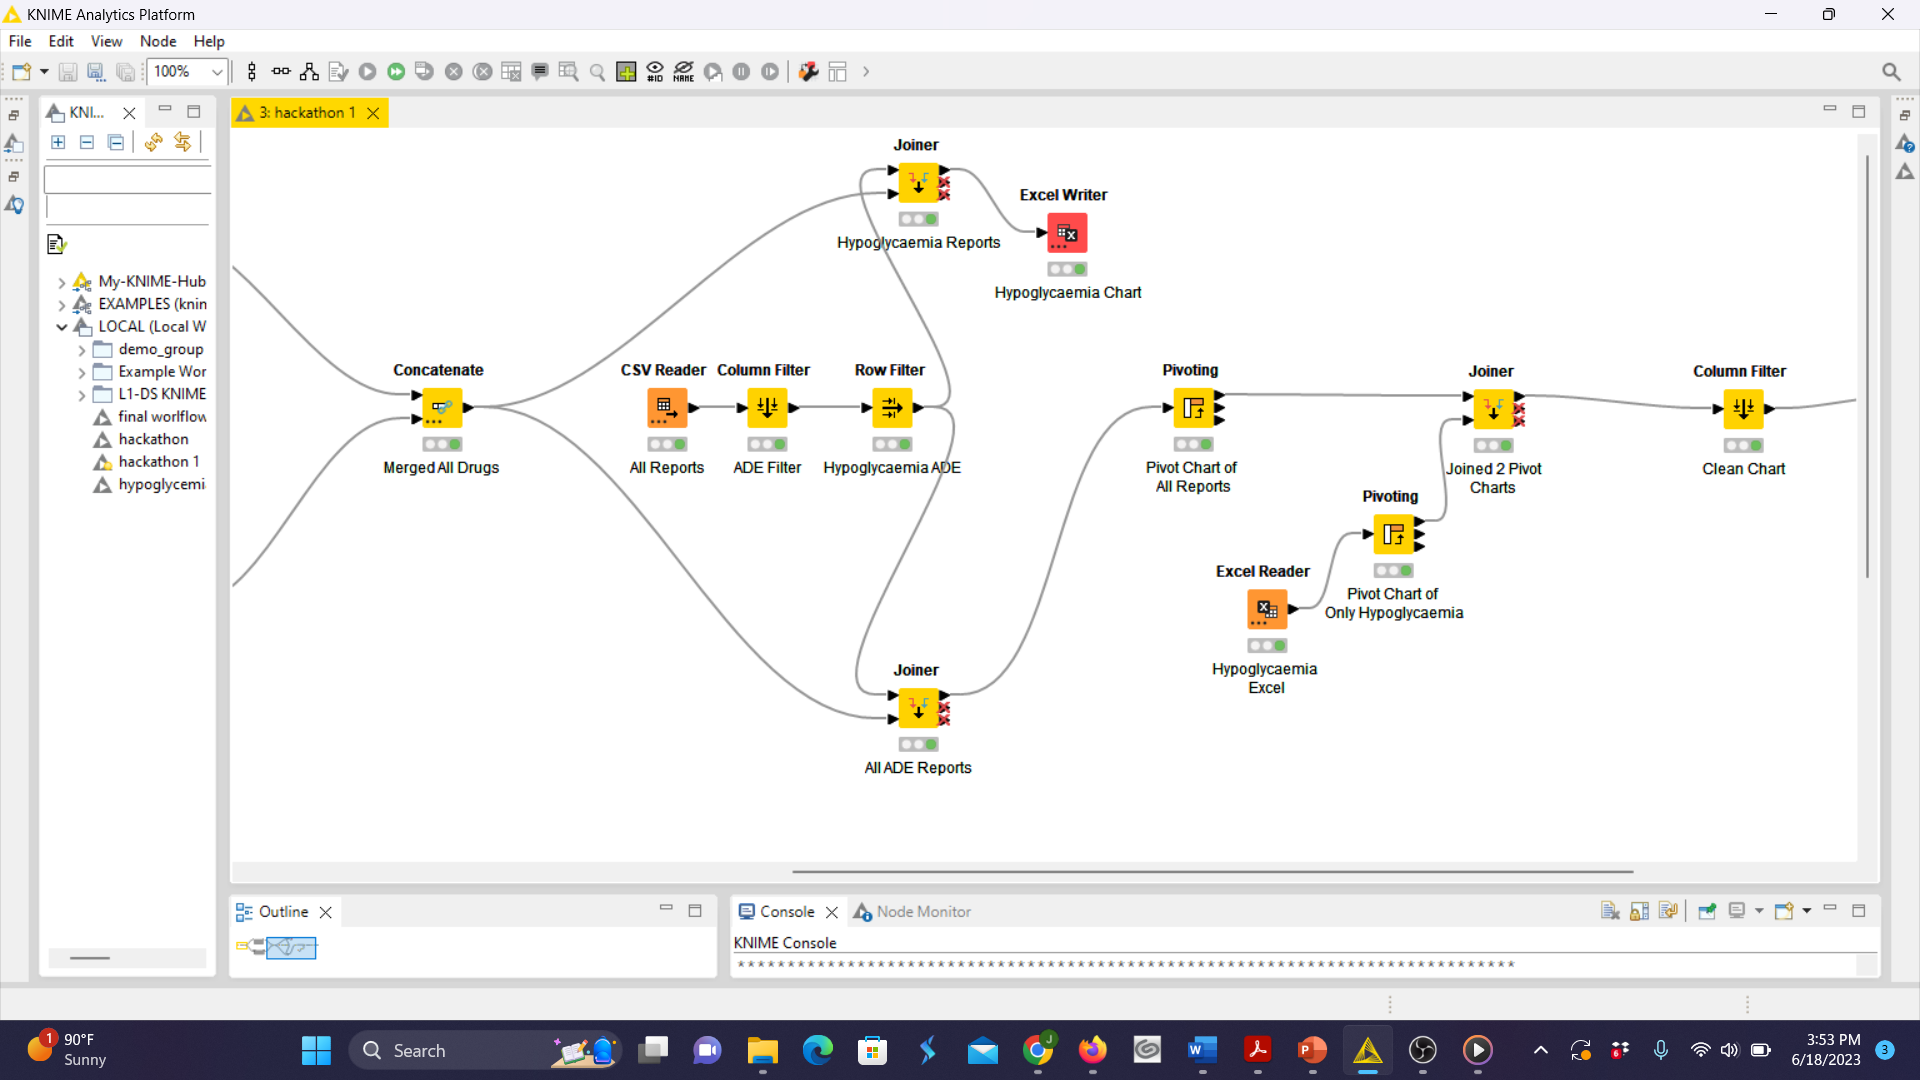Expand the My-KNIME-Hub tree node
This screenshot has width=1920, height=1080.
pos(62,282)
